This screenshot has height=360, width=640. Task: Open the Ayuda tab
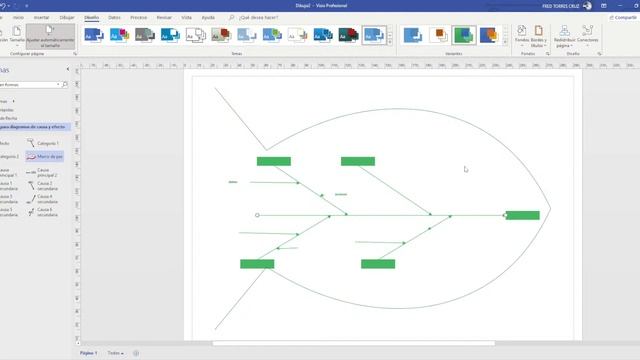click(x=208, y=18)
